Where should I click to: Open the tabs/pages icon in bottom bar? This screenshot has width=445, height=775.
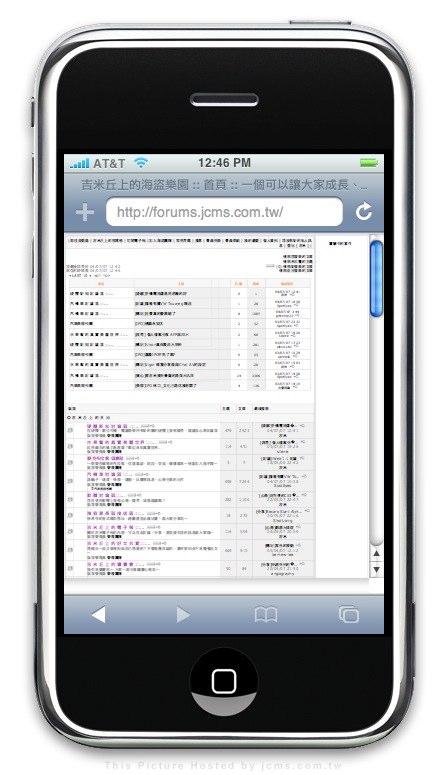tap(349, 614)
